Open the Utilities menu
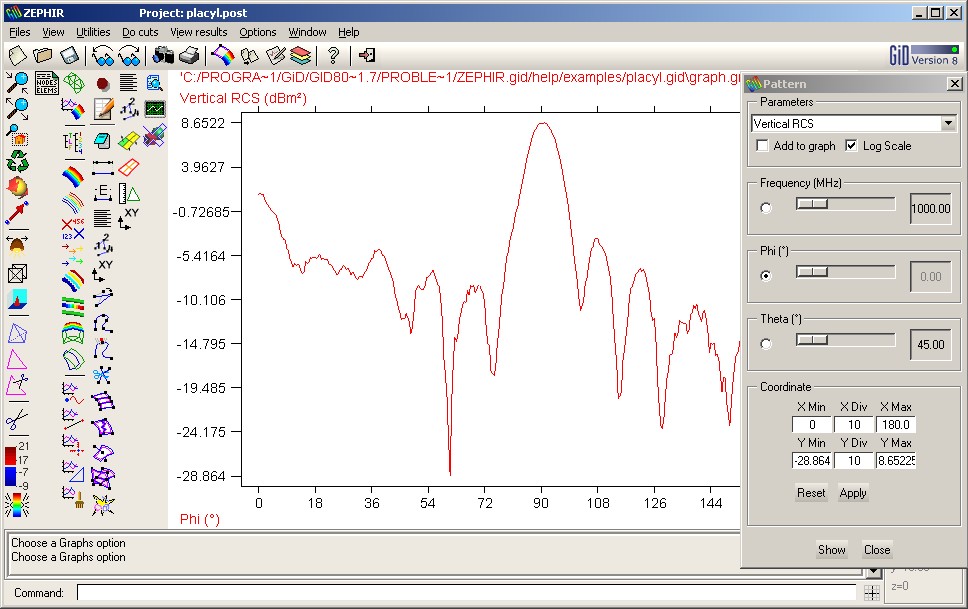This screenshot has height=609, width=968. (x=93, y=32)
